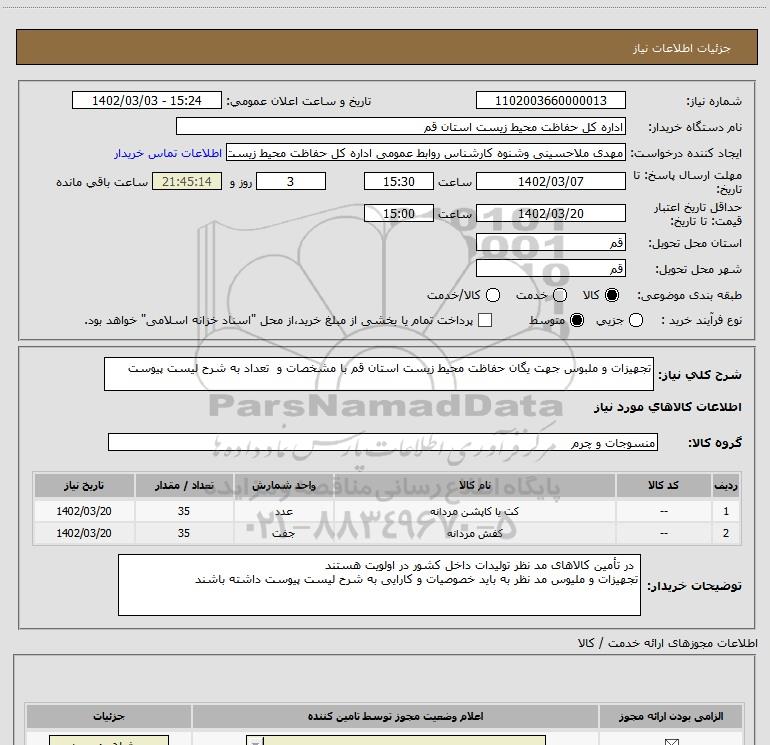The width and height of the screenshot is (770, 745).
Task: Click the price validity time 15:00
Action: coord(399,213)
